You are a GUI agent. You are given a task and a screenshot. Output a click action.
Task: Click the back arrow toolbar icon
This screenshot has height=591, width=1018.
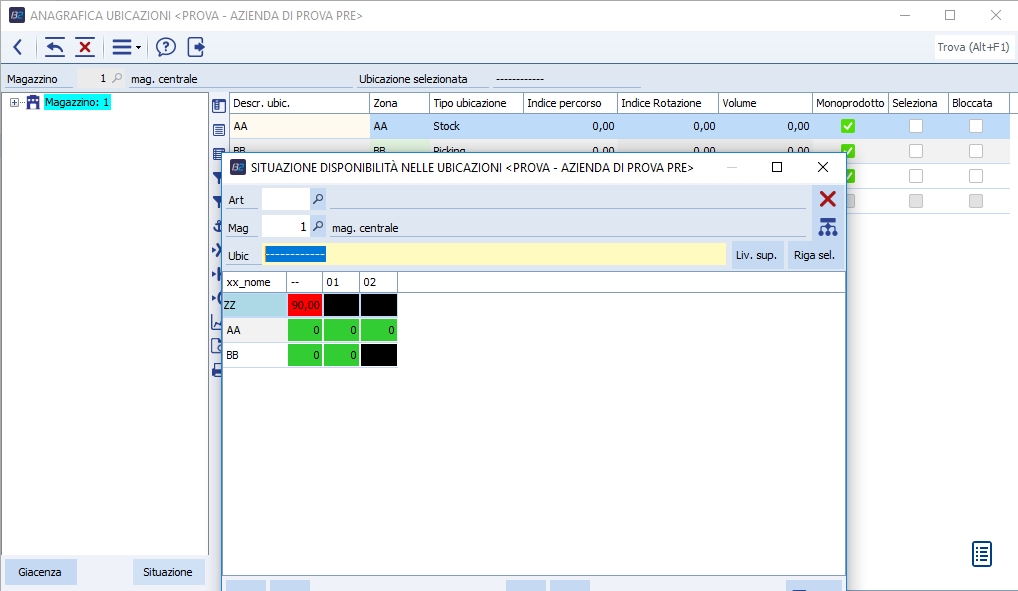point(17,47)
